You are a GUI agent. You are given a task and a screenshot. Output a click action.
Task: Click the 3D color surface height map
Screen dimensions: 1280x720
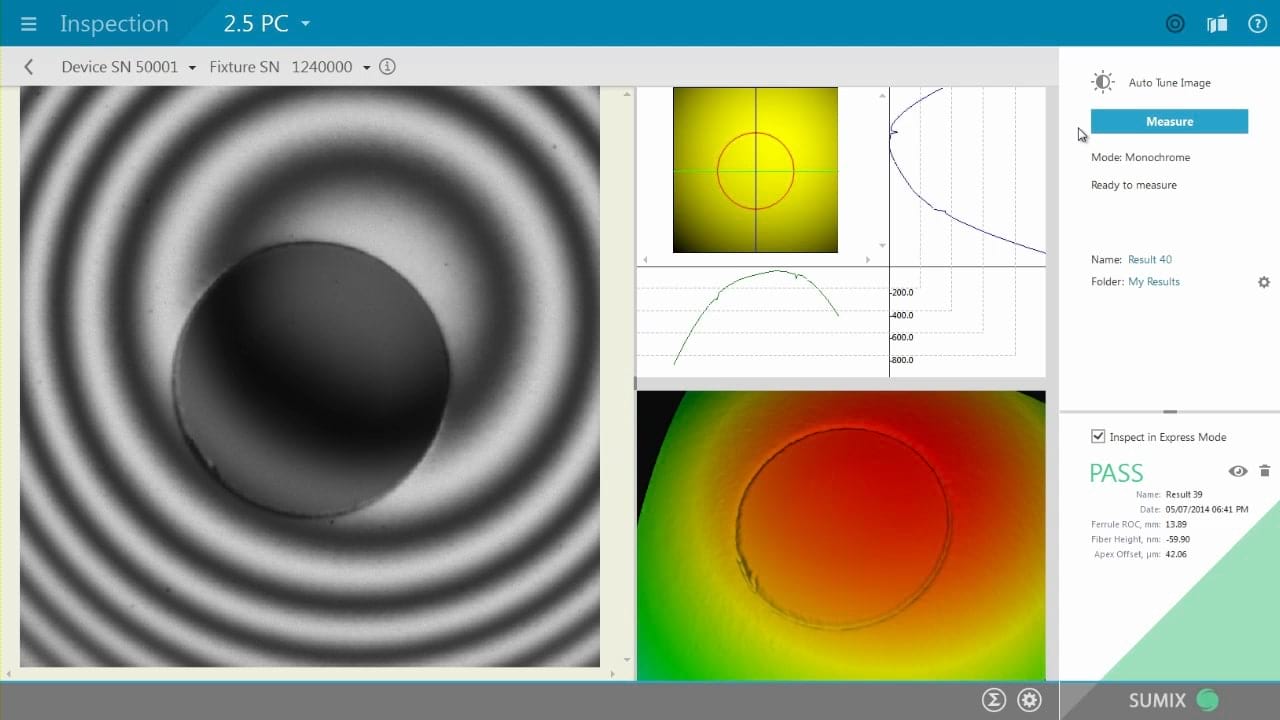[841, 535]
